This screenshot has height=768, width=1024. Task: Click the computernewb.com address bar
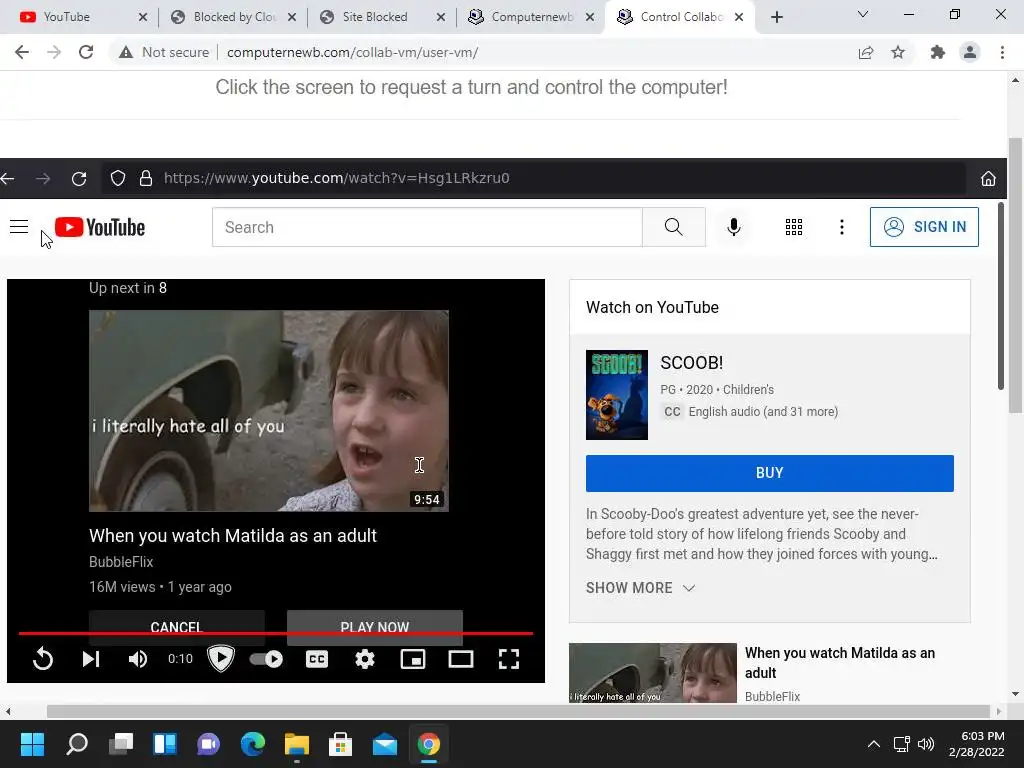[353, 52]
